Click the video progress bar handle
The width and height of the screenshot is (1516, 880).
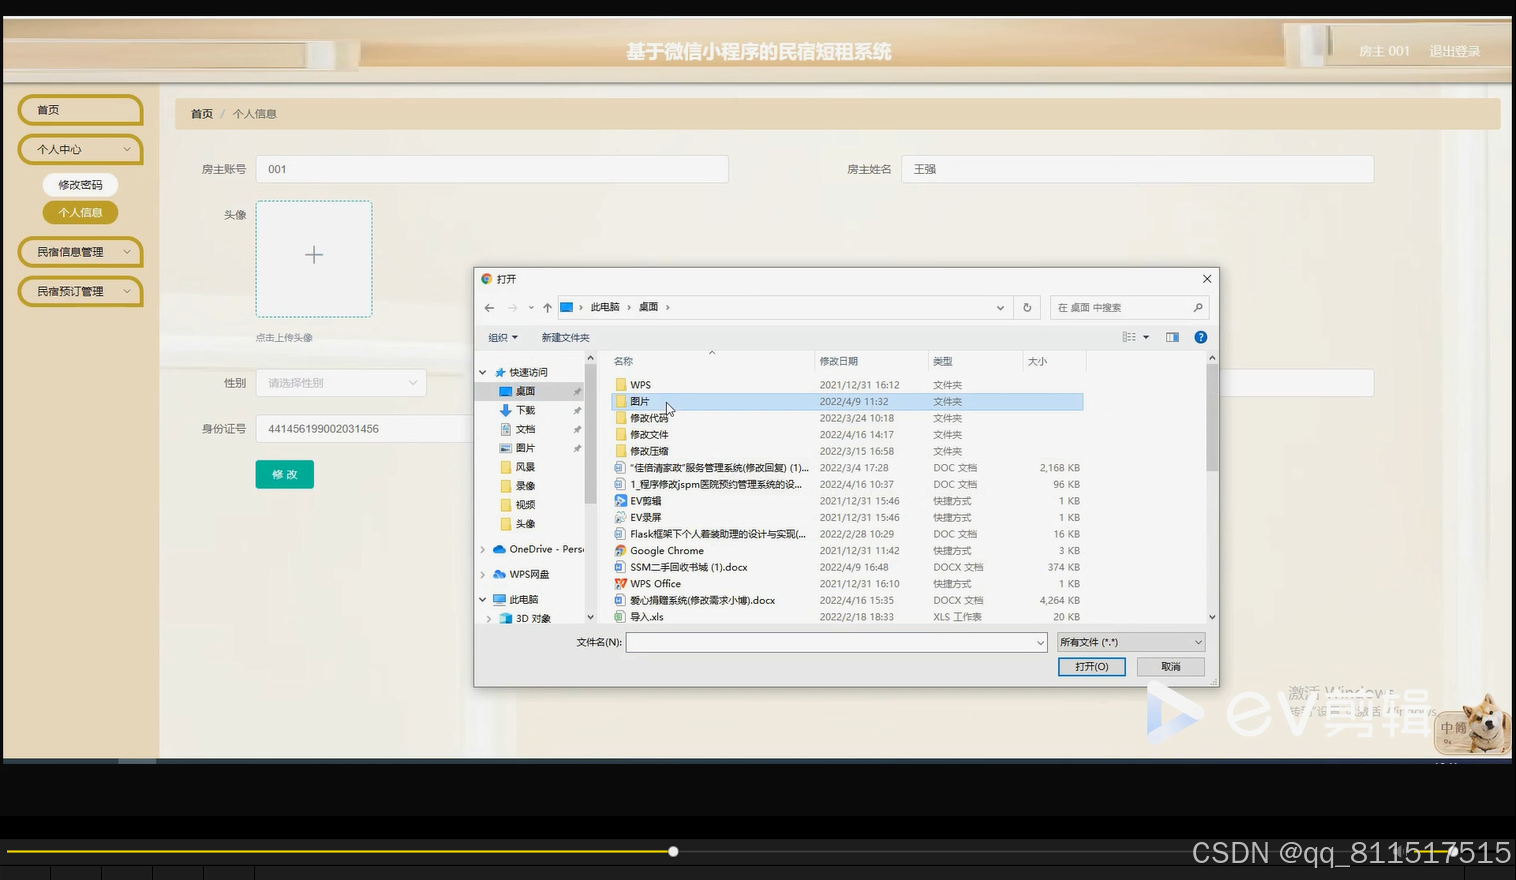(x=673, y=852)
